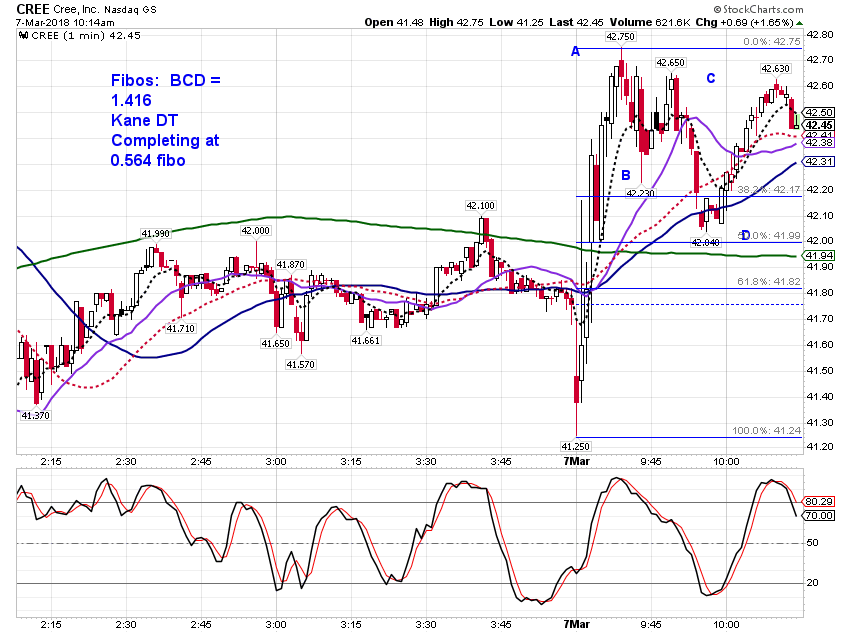850x633 pixels.
Task: Click the '61.8%: 41.82' Fibonacci label
Action: [769, 282]
